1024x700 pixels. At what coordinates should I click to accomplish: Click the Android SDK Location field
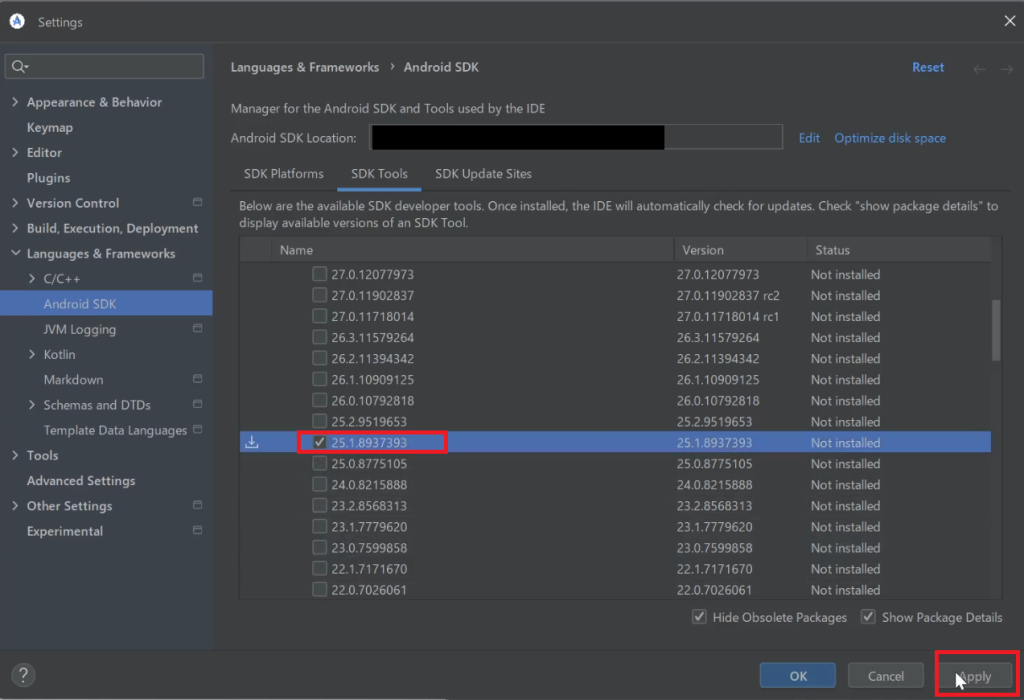(576, 138)
